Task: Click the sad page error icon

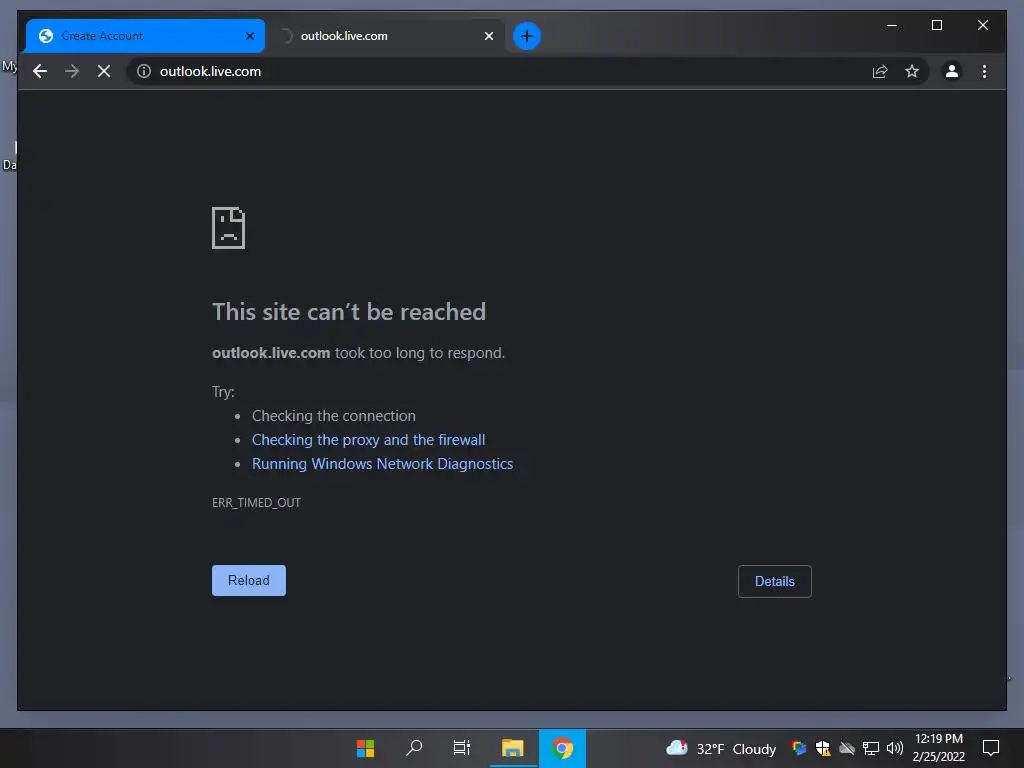Action: 229,228
